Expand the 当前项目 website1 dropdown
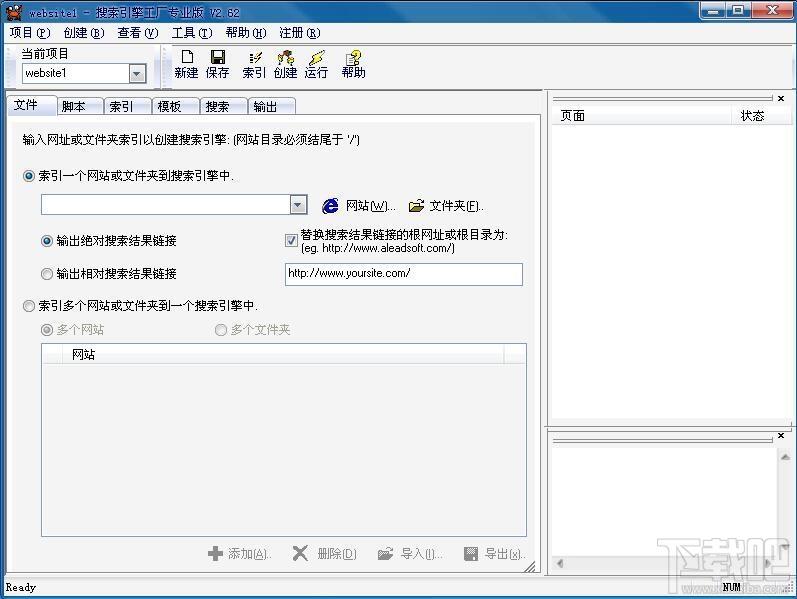This screenshot has width=797, height=599. point(137,73)
